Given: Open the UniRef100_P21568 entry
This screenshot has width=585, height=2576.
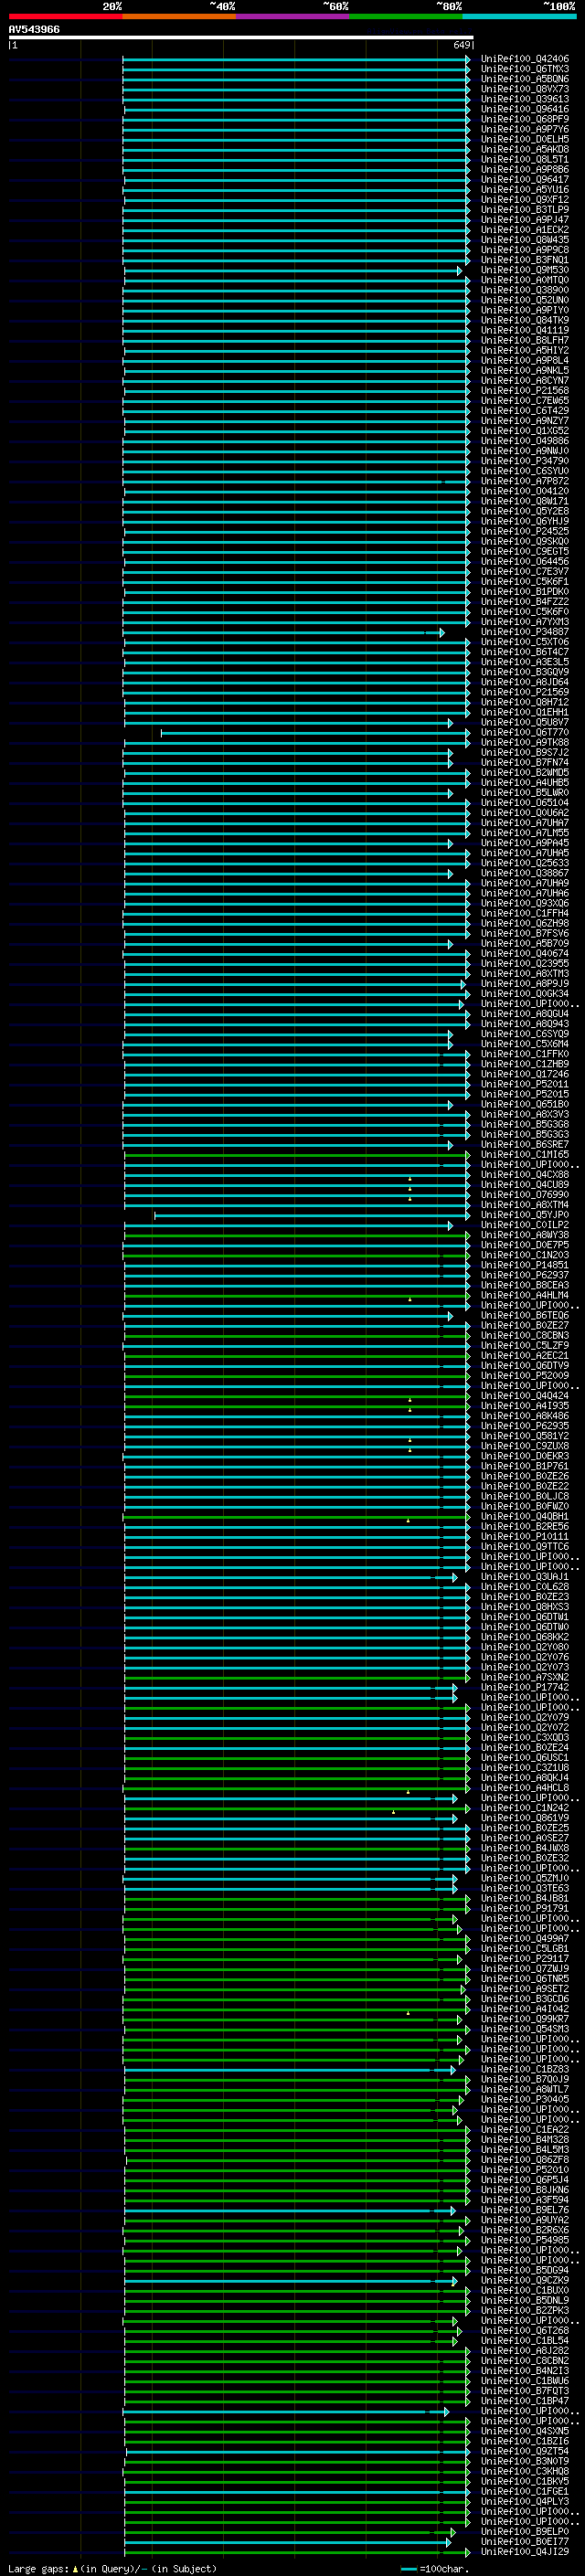Looking at the screenshot, I should pos(525,391).
